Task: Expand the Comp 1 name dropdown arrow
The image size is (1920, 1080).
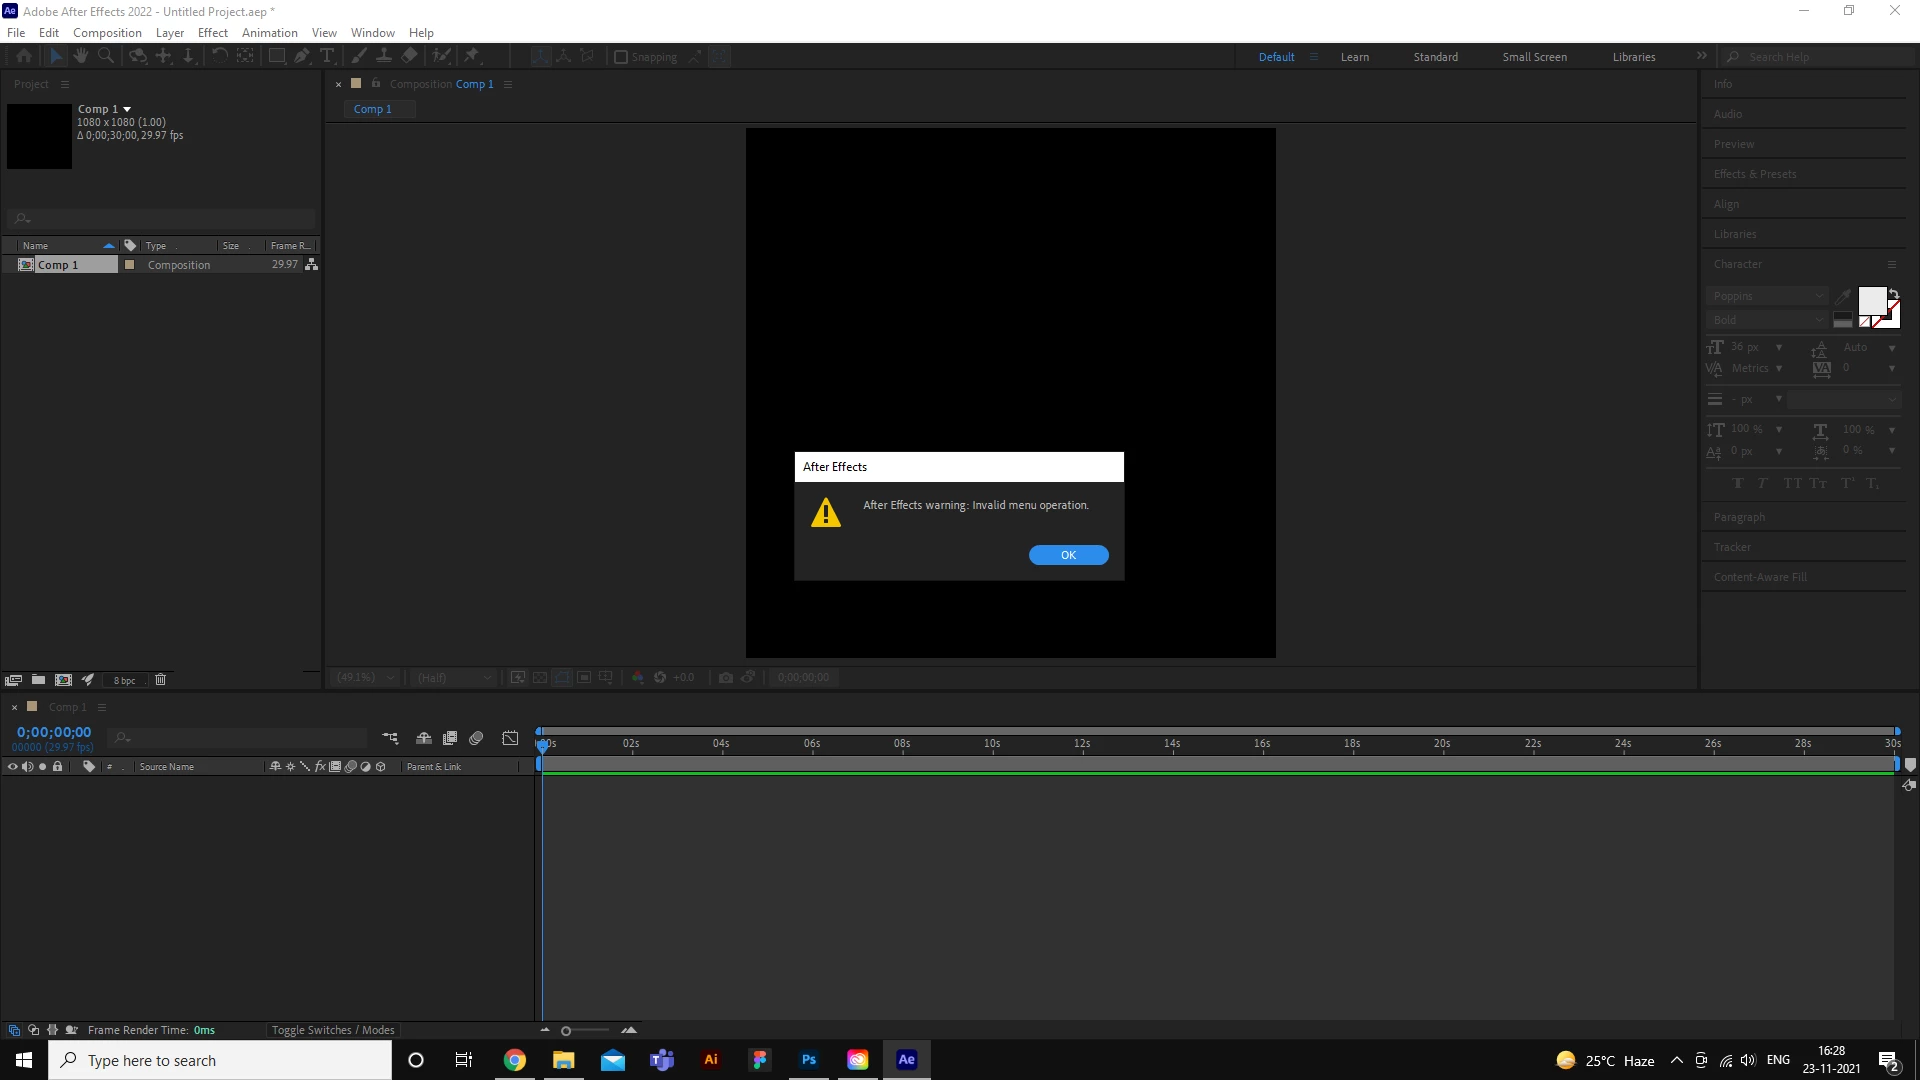Action: point(127,109)
